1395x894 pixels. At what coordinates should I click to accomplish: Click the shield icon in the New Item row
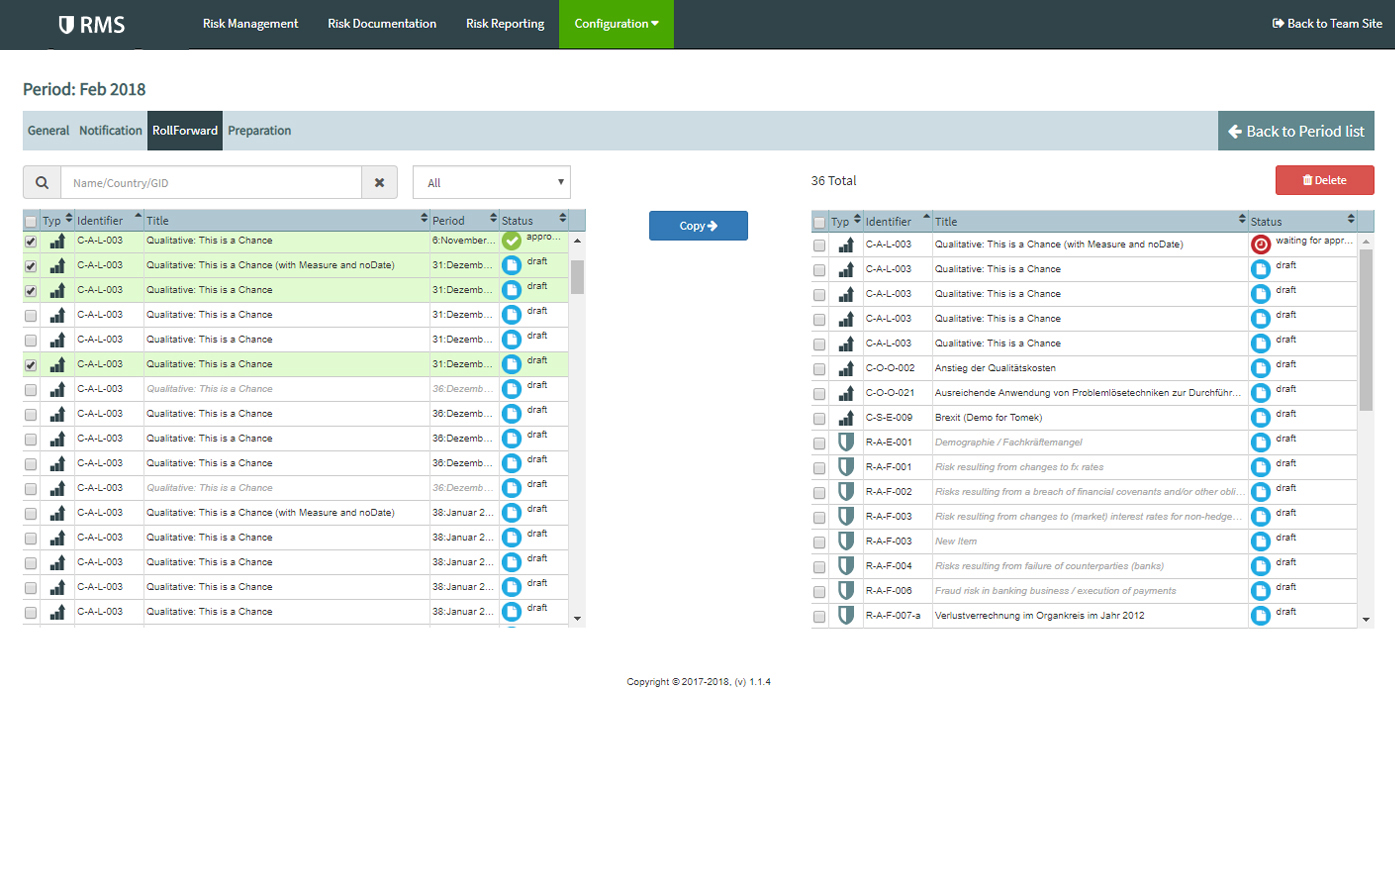pyautogui.click(x=846, y=541)
